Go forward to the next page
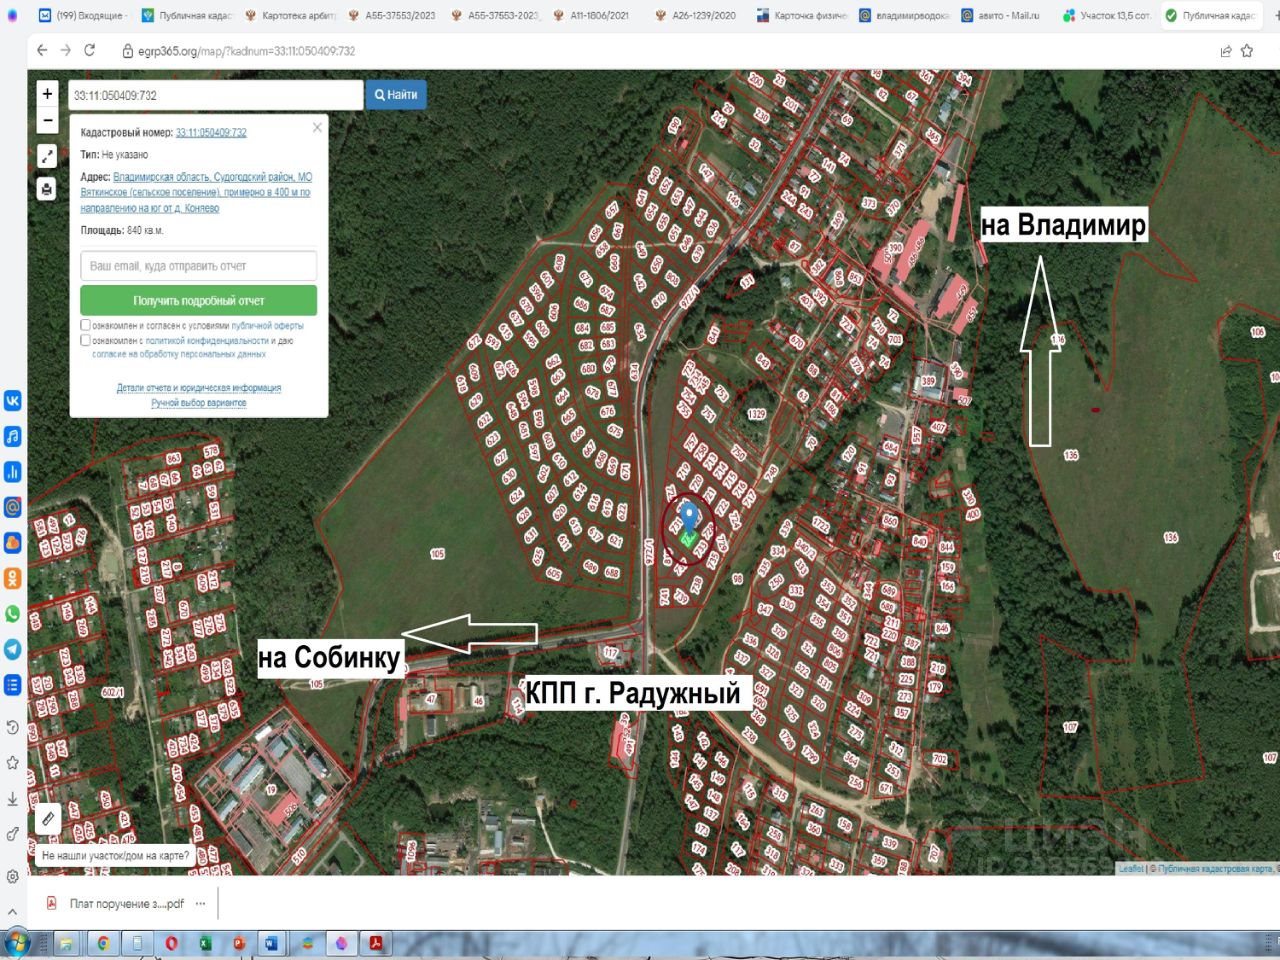The image size is (1280, 960). [x=66, y=50]
